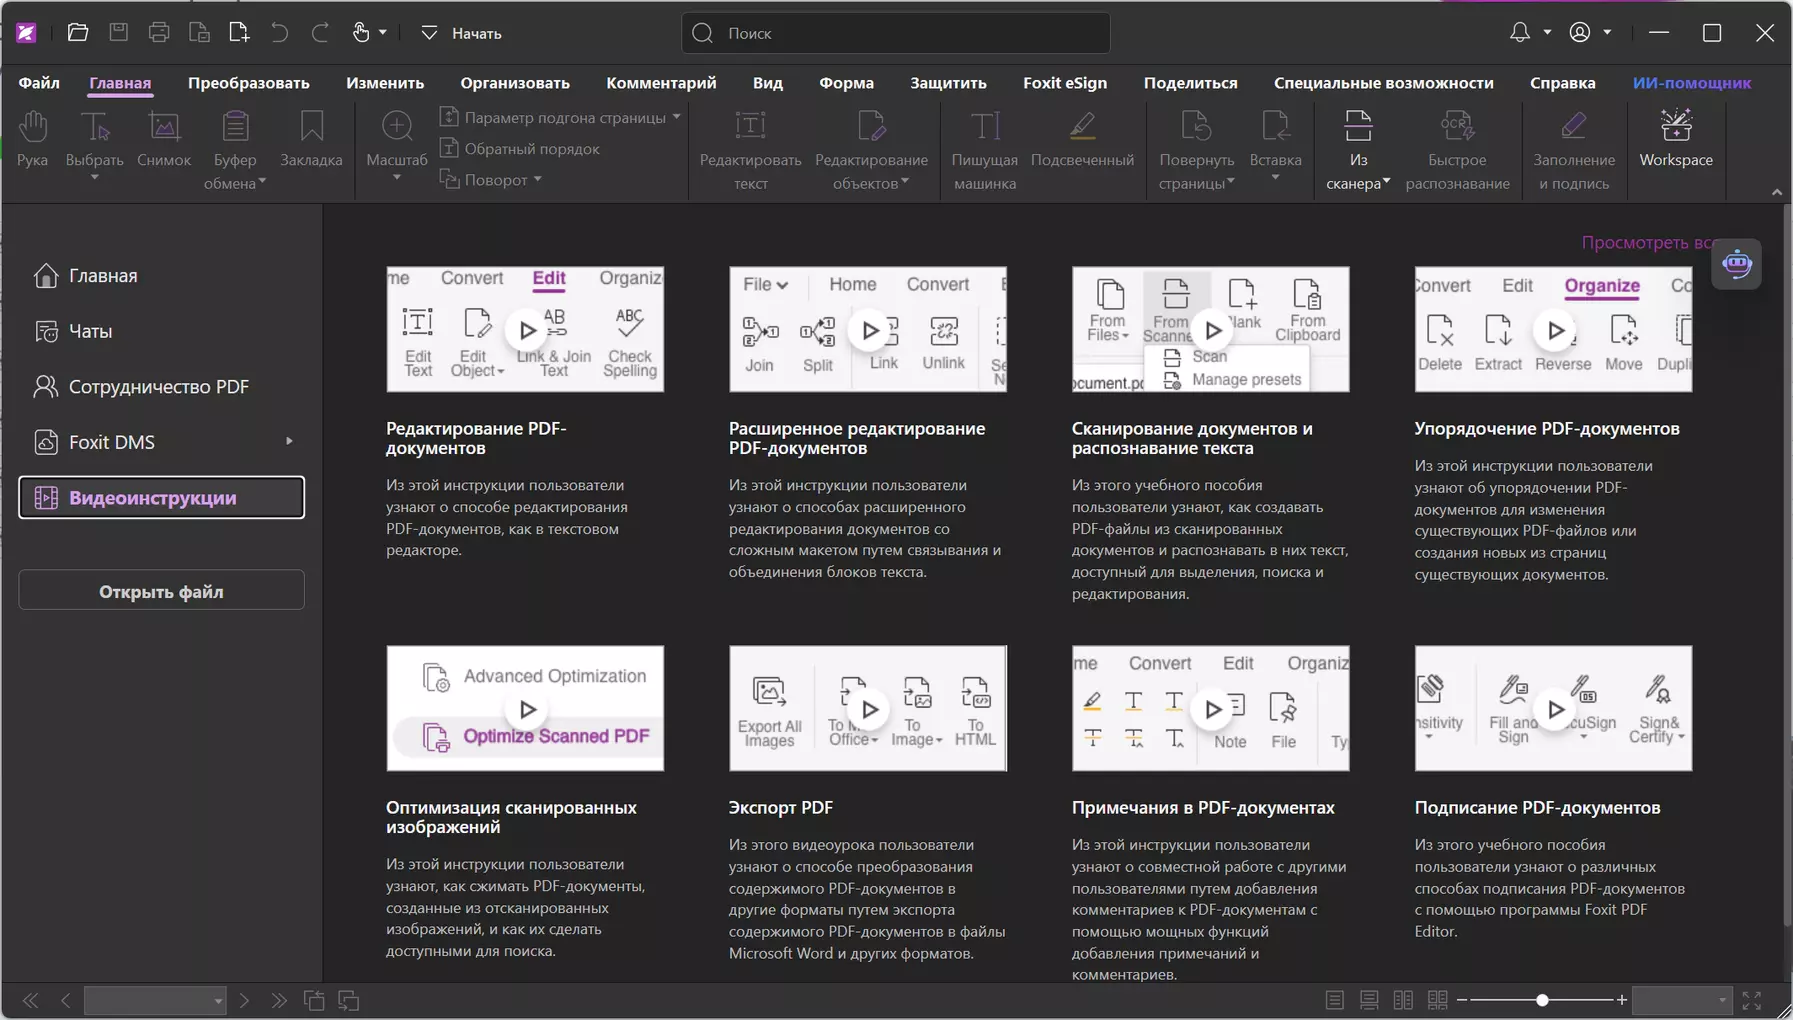
Task: Open the zoom percentage combo box
Action: (1683, 1000)
